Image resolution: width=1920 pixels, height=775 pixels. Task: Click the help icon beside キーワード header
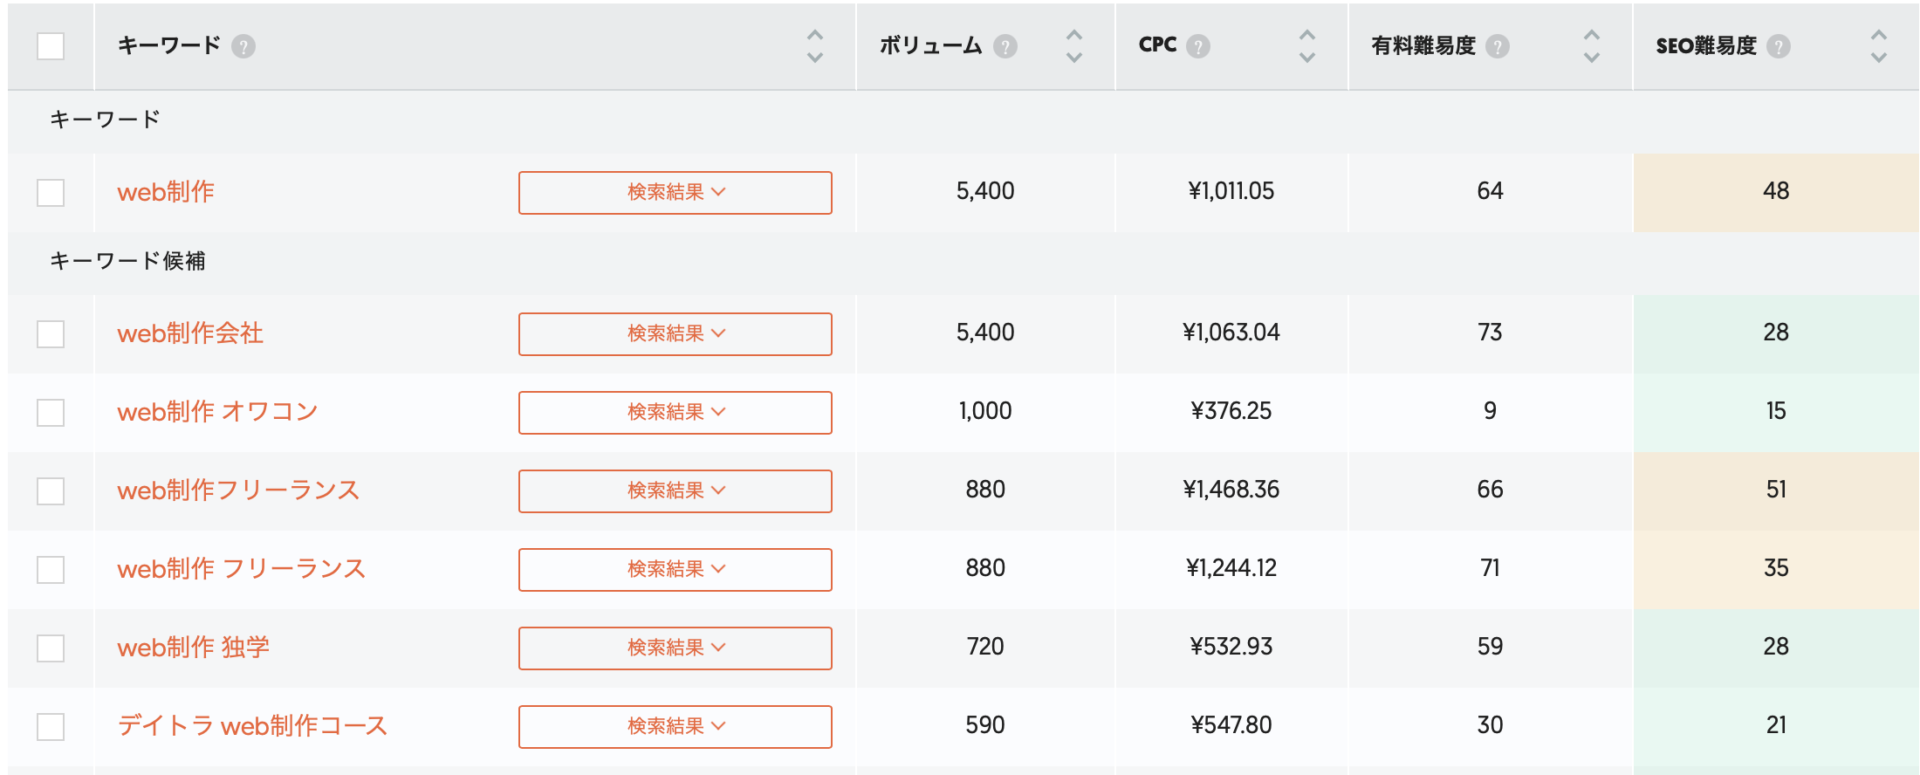coord(243,46)
